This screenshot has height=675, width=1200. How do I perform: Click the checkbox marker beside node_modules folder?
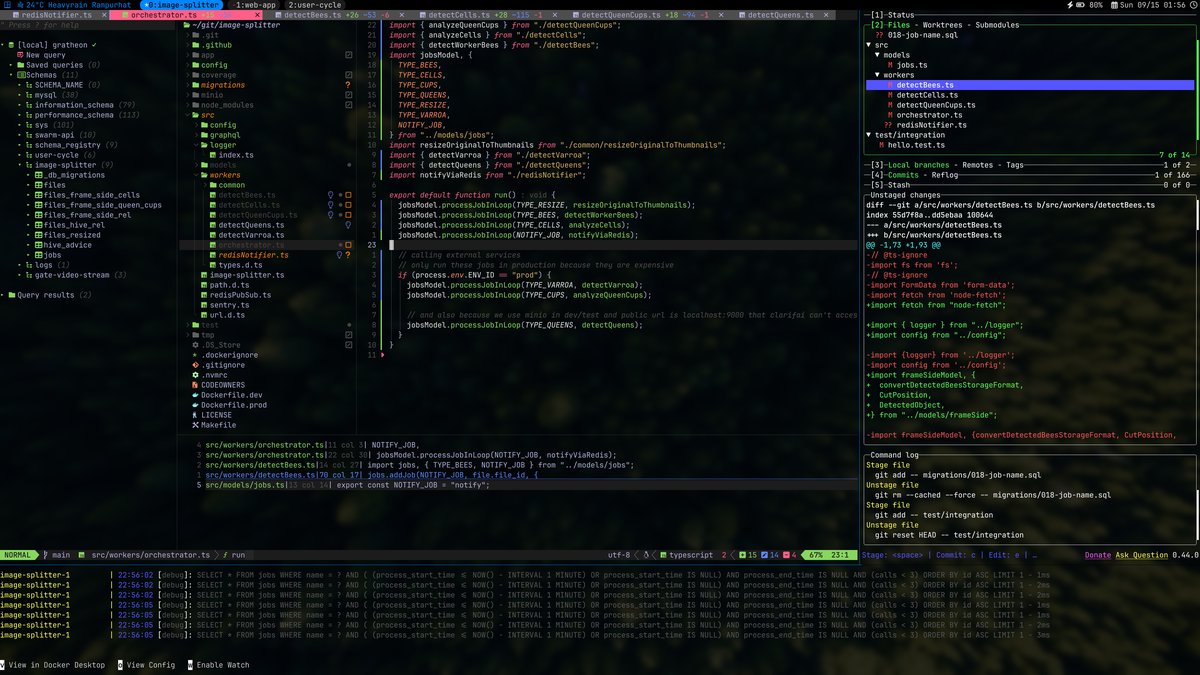coord(348,105)
